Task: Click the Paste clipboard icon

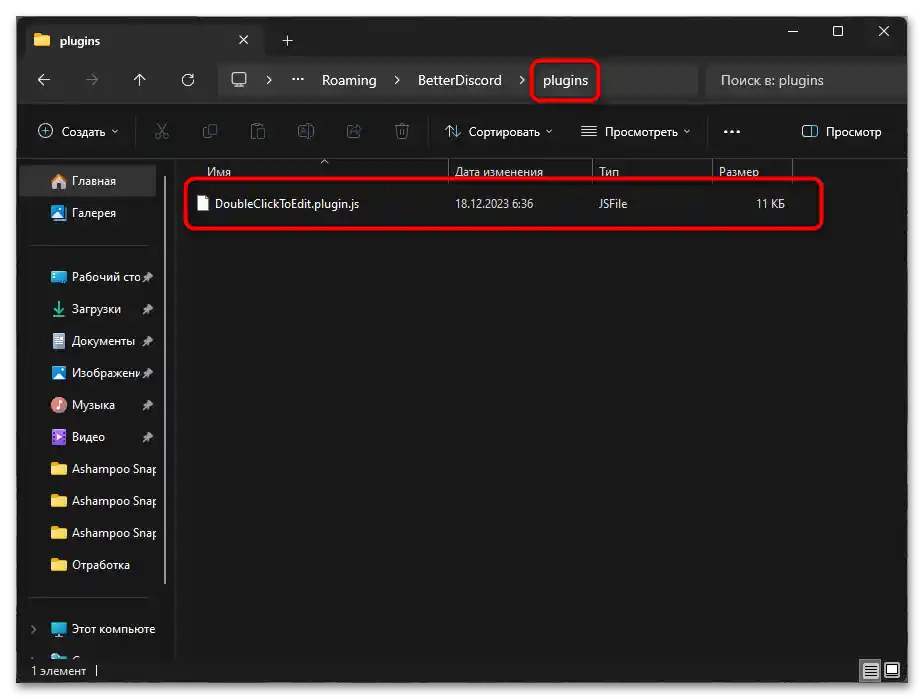Action: pyautogui.click(x=258, y=131)
